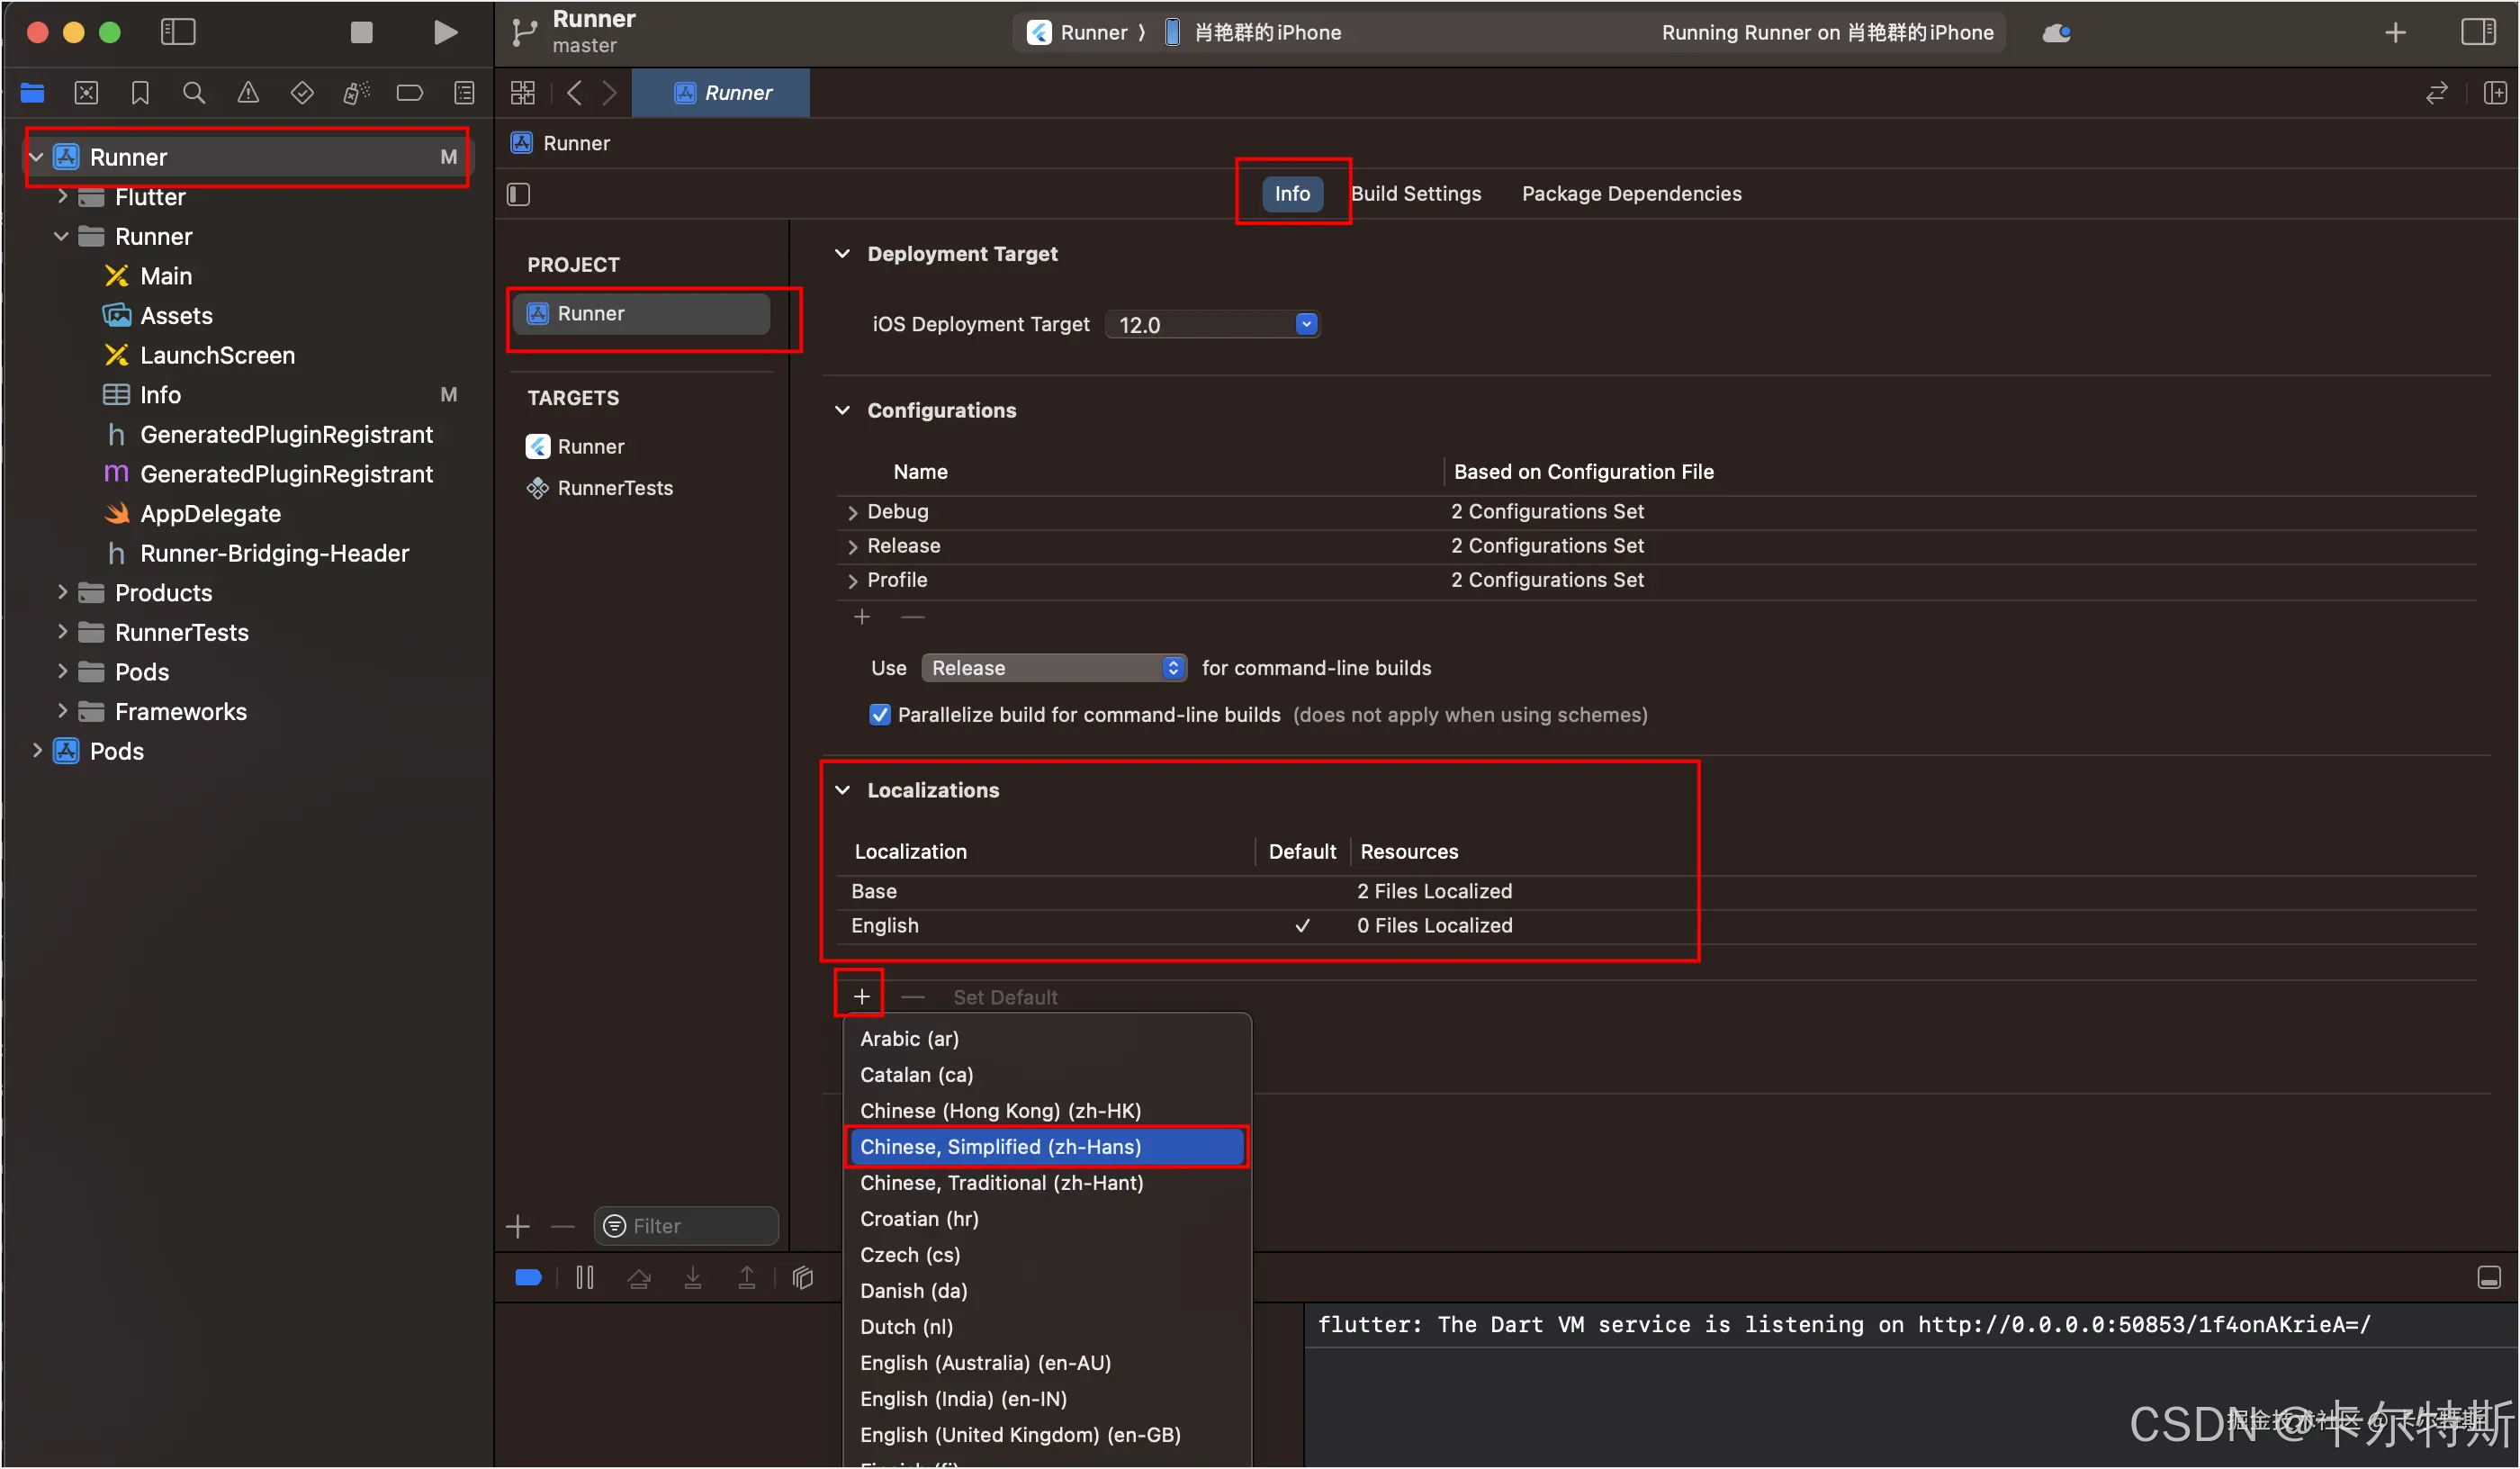Open the AppDelegate file in navigator
Image resolution: width=2520 pixels, height=1469 pixels.
pos(210,513)
